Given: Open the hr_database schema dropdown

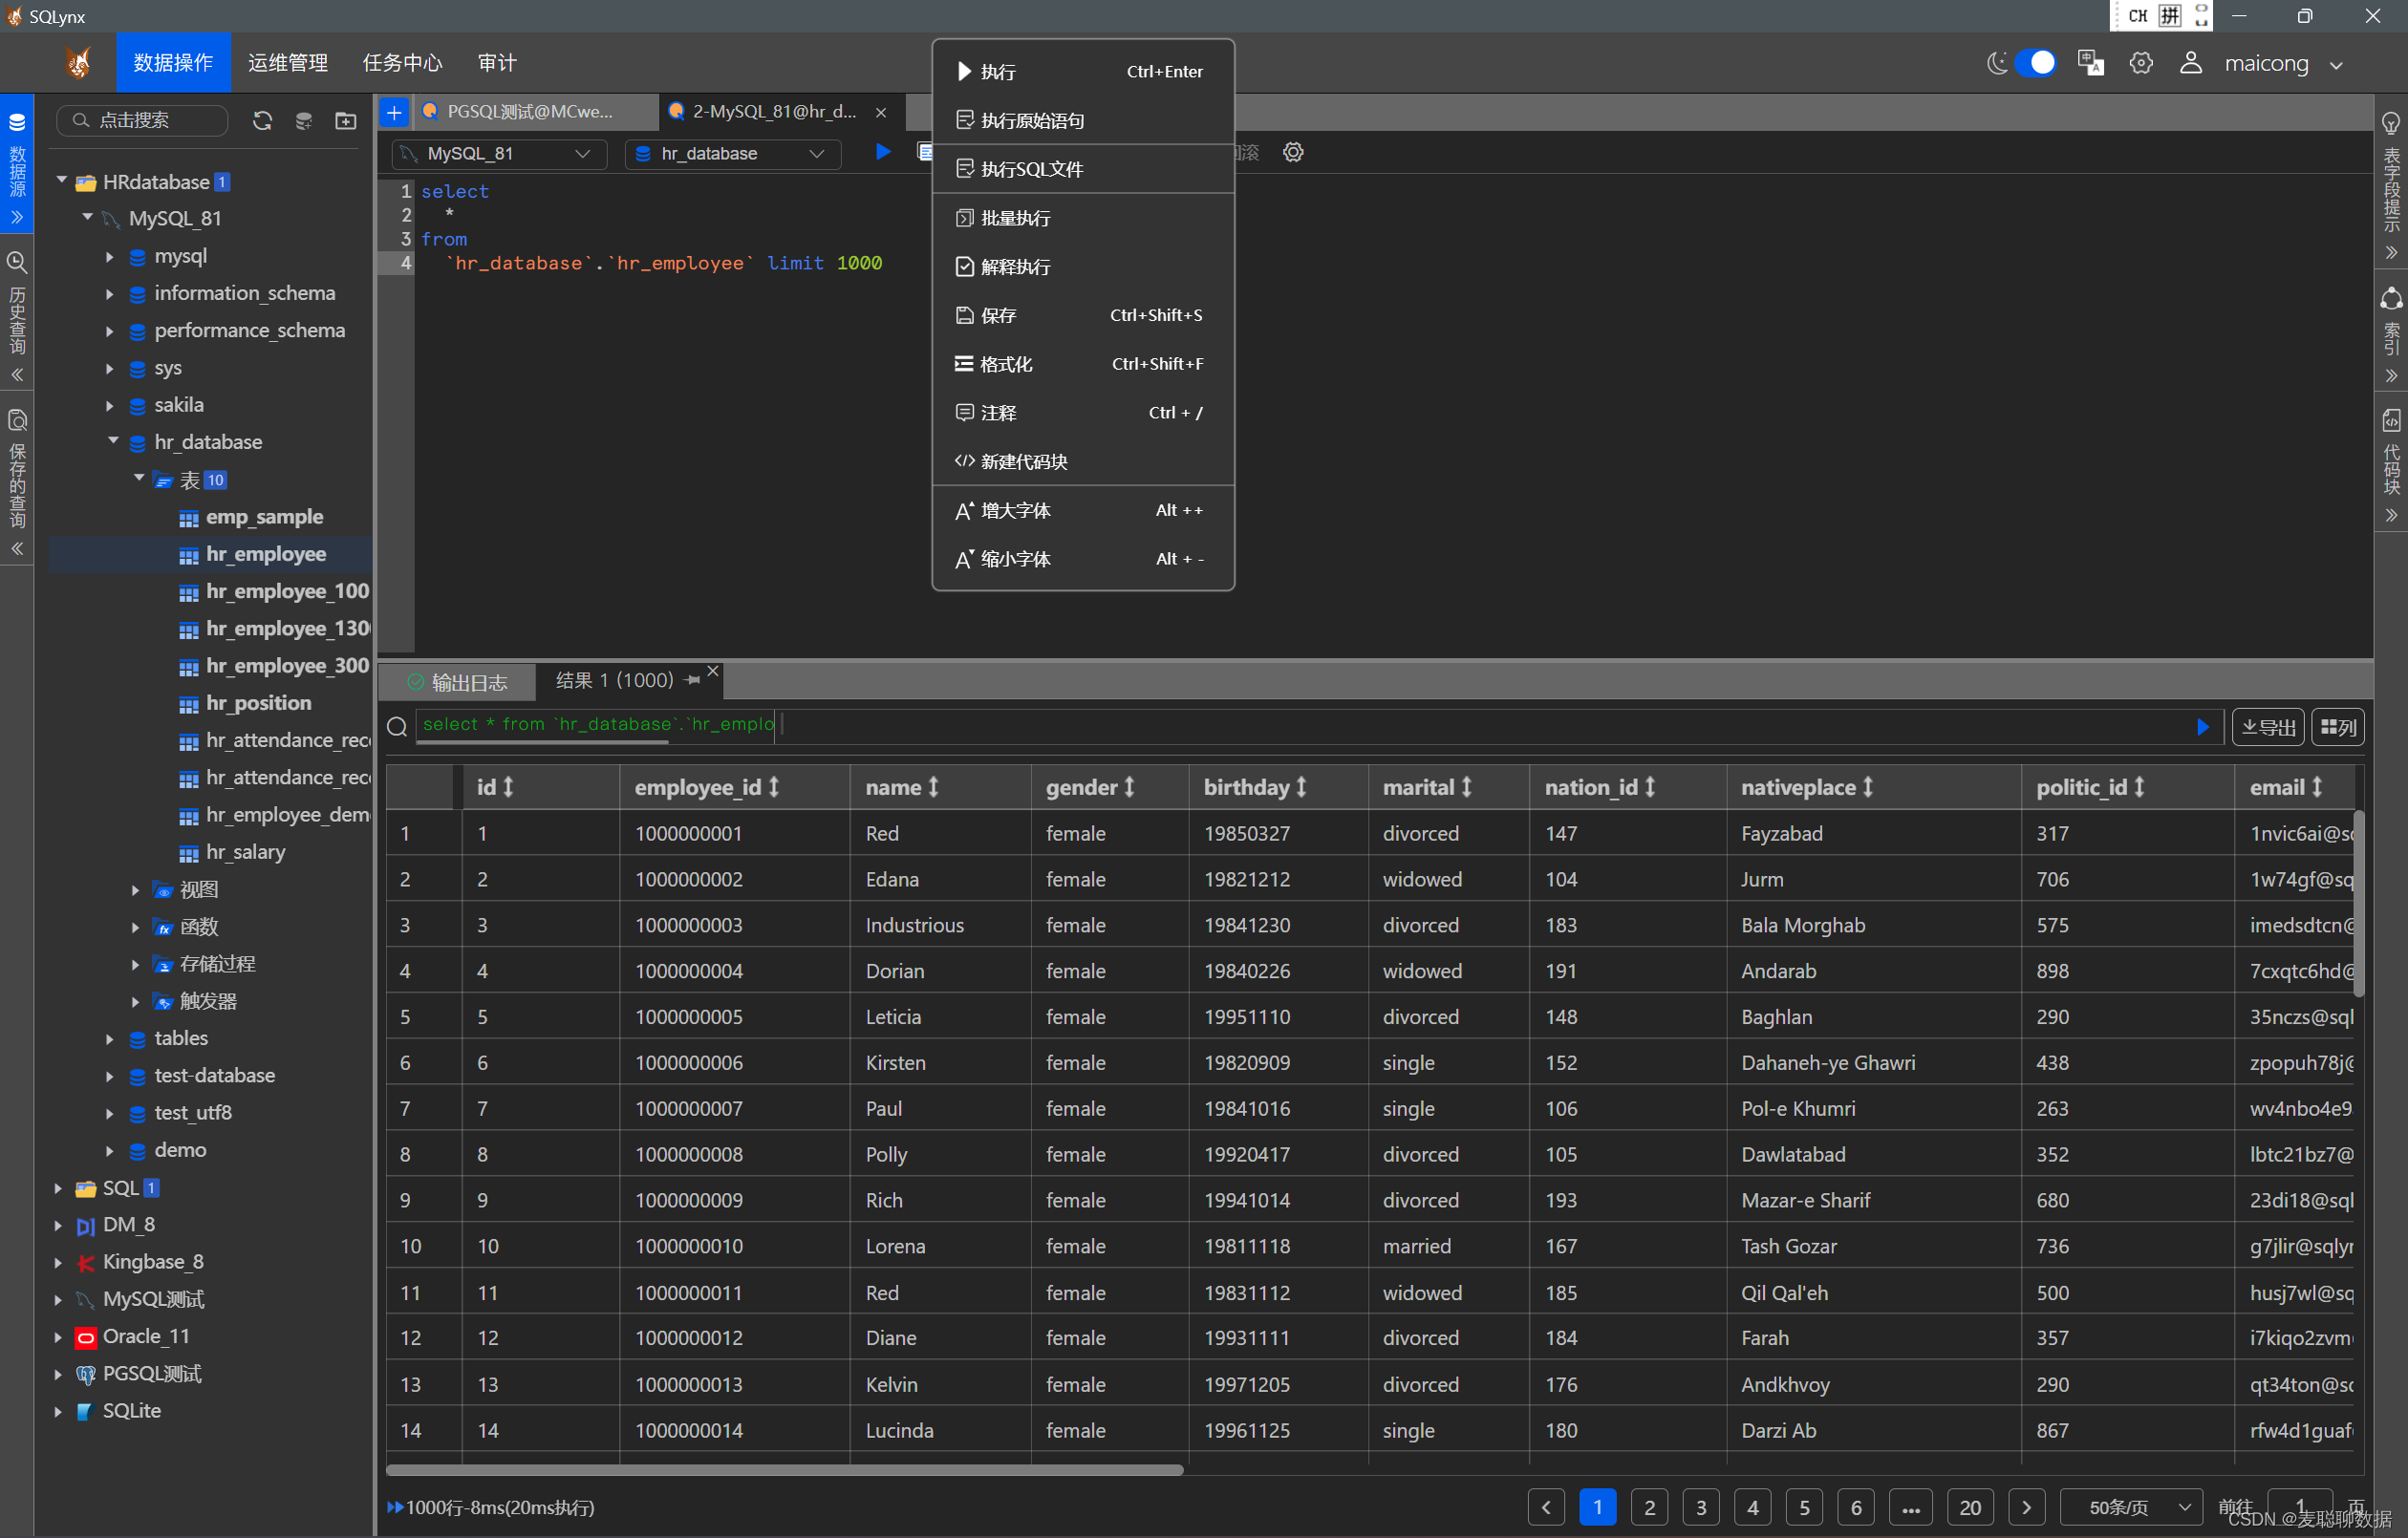Looking at the screenshot, I should point(731,153).
